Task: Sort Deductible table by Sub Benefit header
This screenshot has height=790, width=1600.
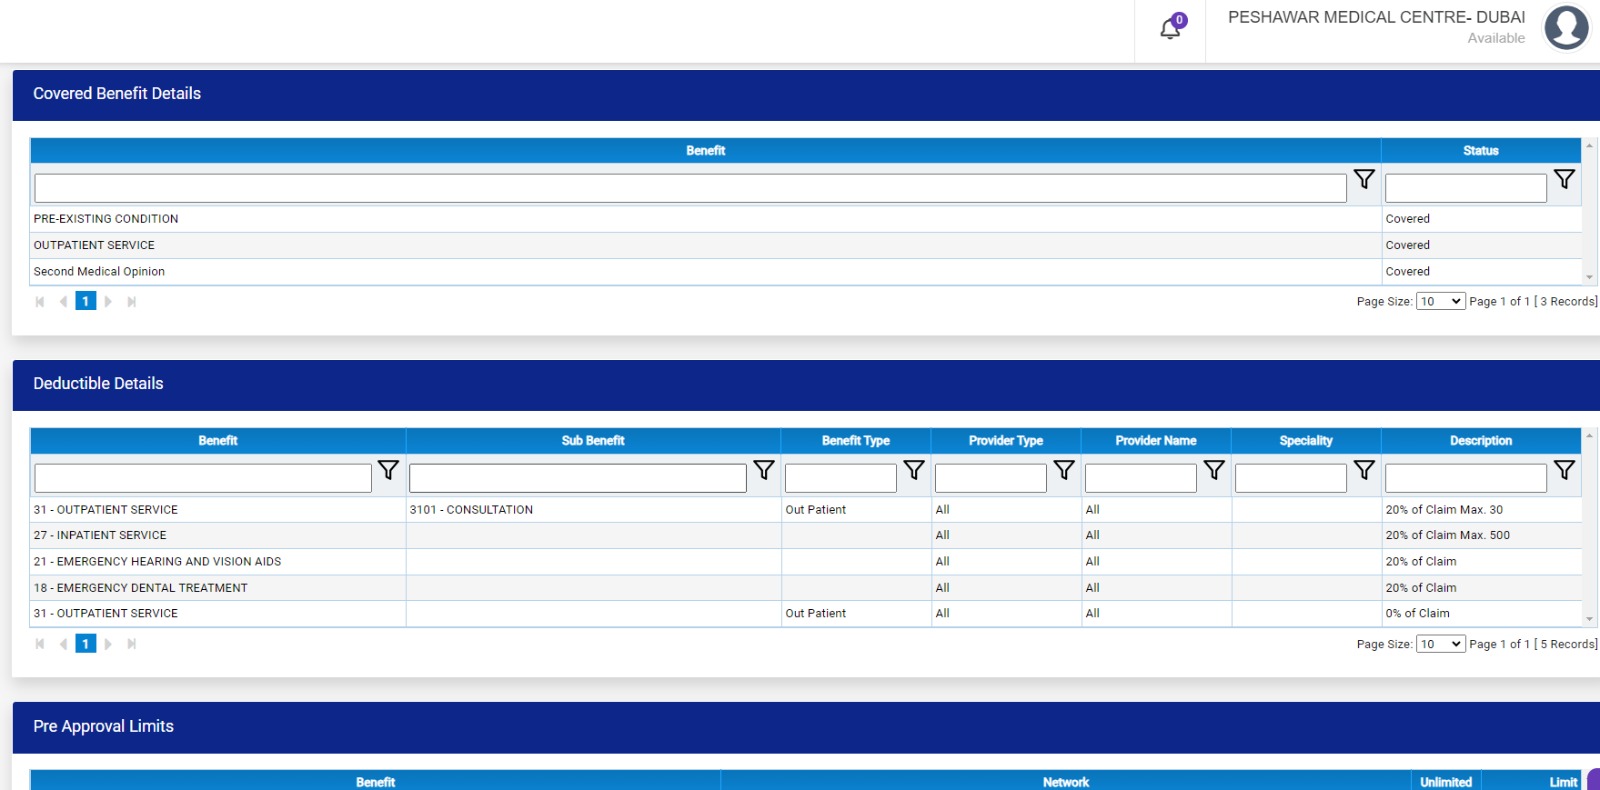Action: (x=593, y=441)
